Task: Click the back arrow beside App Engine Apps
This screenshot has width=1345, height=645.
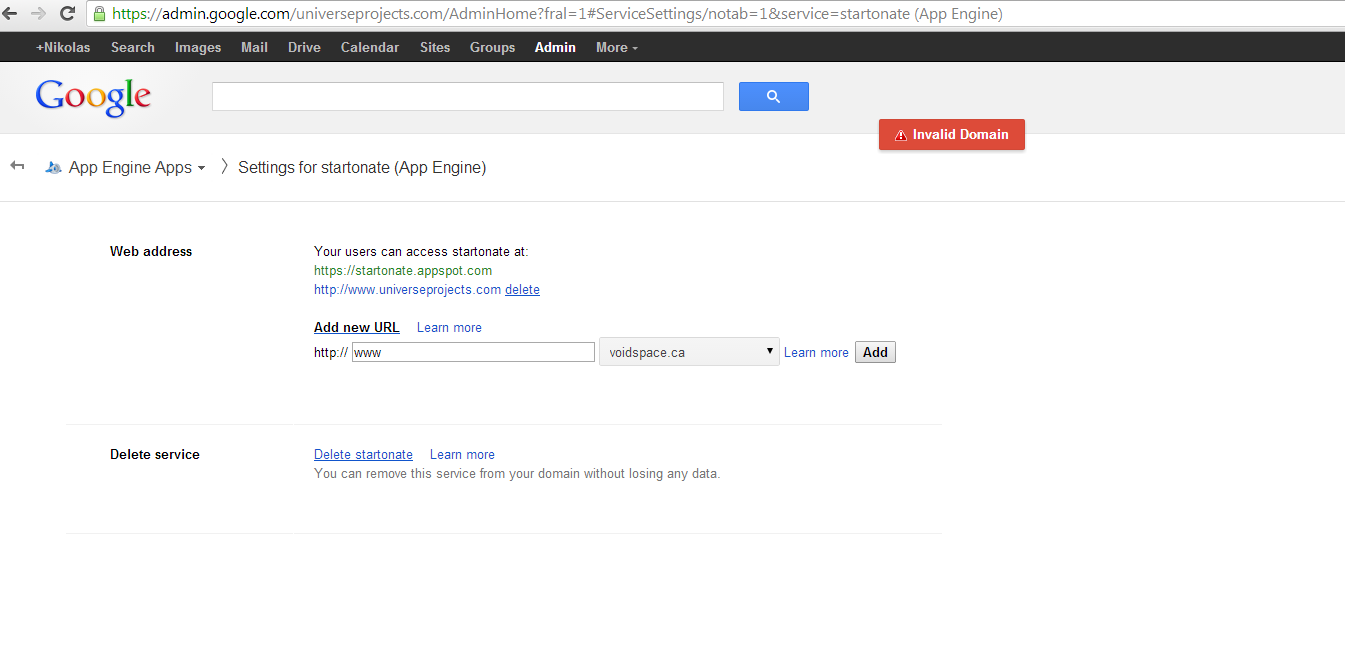Action: tap(17, 166)
